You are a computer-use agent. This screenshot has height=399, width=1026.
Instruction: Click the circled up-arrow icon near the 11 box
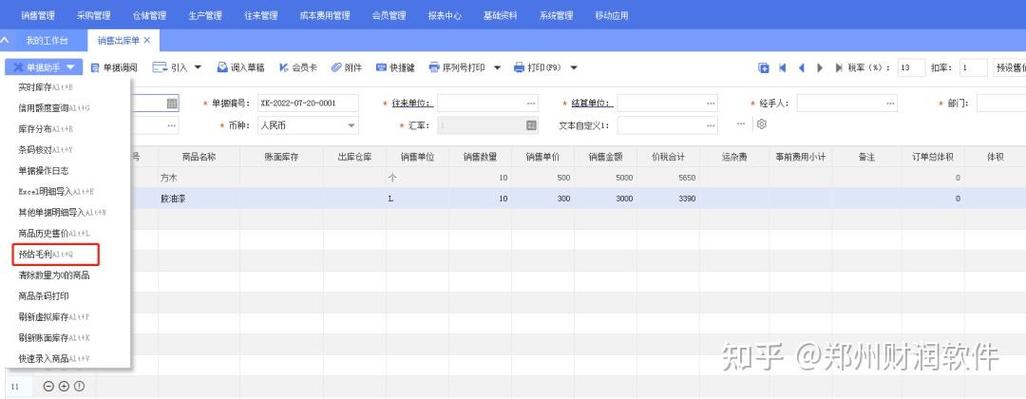(79, 386)
